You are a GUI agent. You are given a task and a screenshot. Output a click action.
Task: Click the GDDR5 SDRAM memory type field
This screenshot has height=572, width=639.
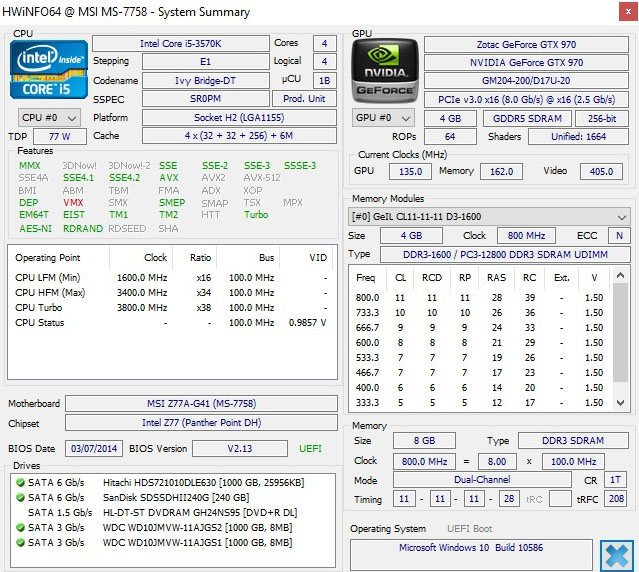[x=527, y=119]
